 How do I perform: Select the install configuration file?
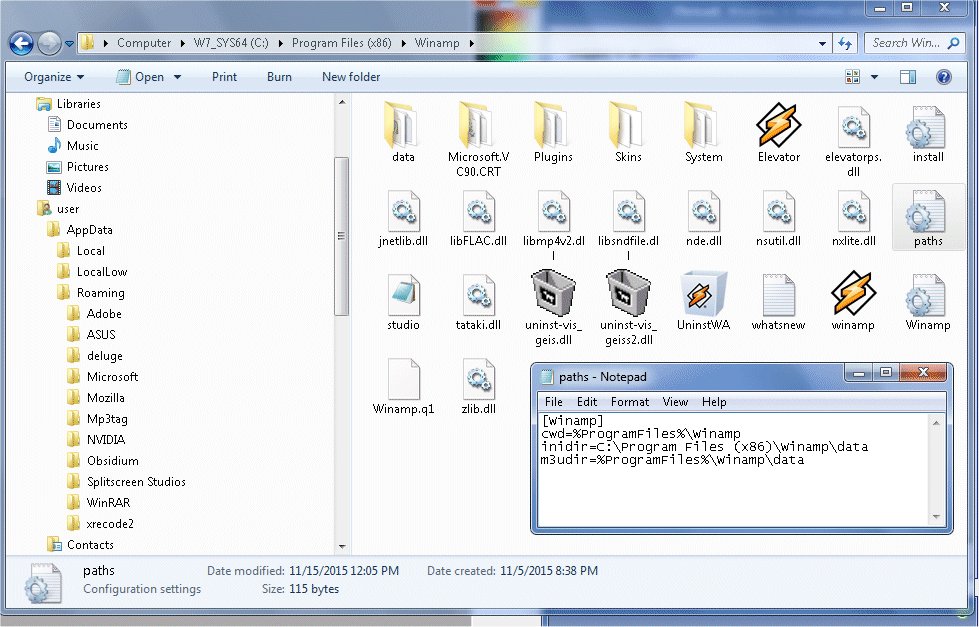(928, 134)
